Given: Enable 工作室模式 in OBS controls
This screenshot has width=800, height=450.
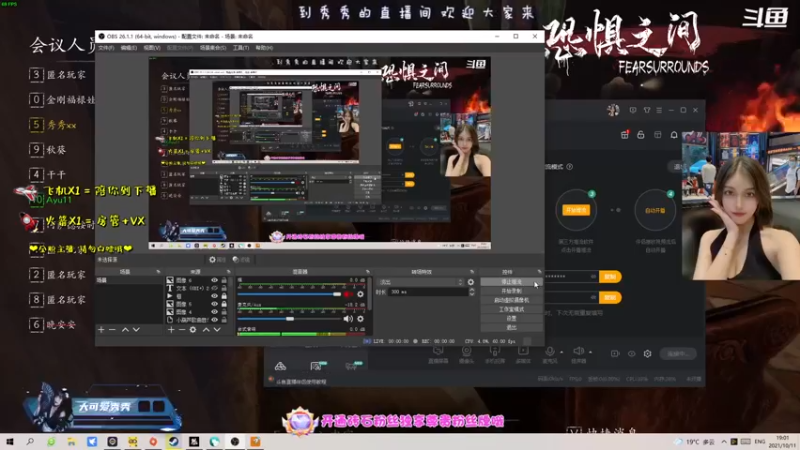Looking at the screenshot, I should pos(511,309).
